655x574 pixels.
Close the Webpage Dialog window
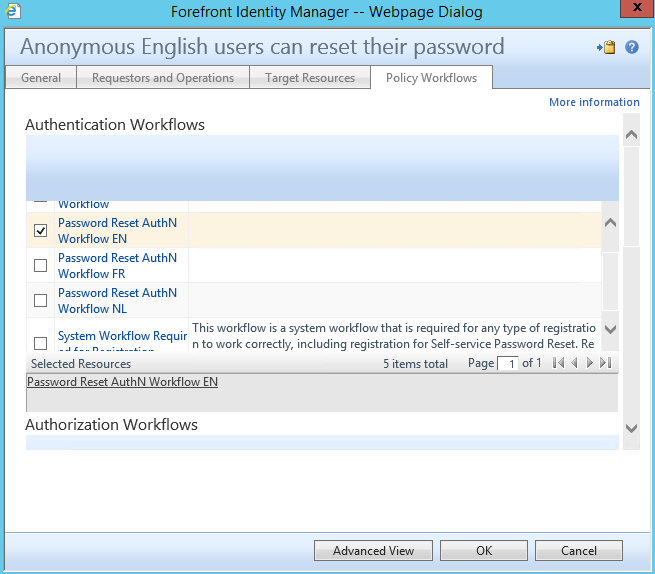(x=637, y=8)
